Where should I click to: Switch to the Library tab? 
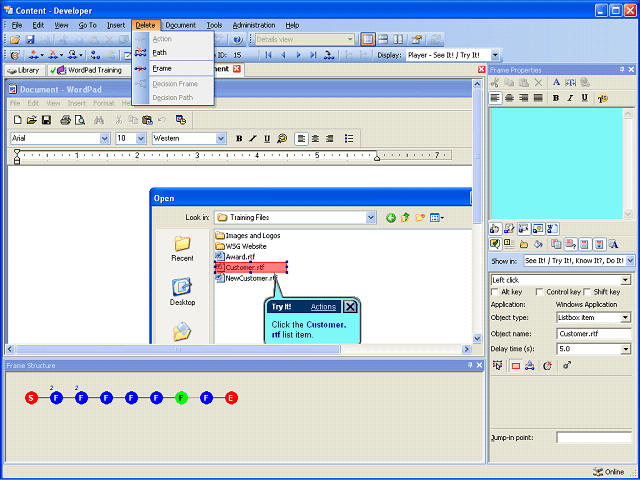point(24,70)
